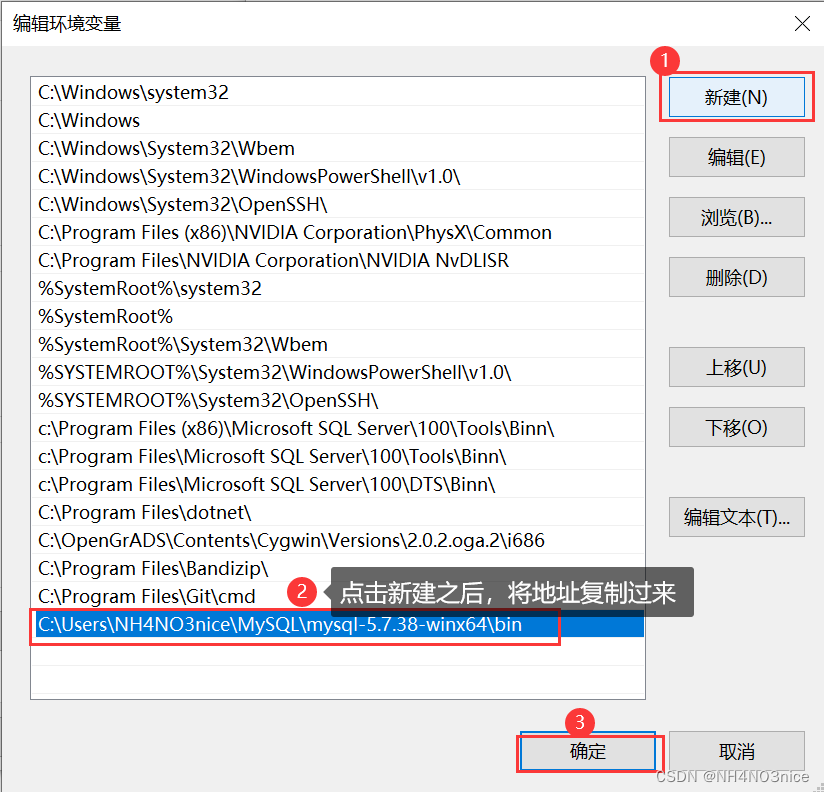Select %SYSTEMROOT%\System32\OpenSSH\ entry
The image size is (824, 792).
pyautogui.click(x=338, y=400)
